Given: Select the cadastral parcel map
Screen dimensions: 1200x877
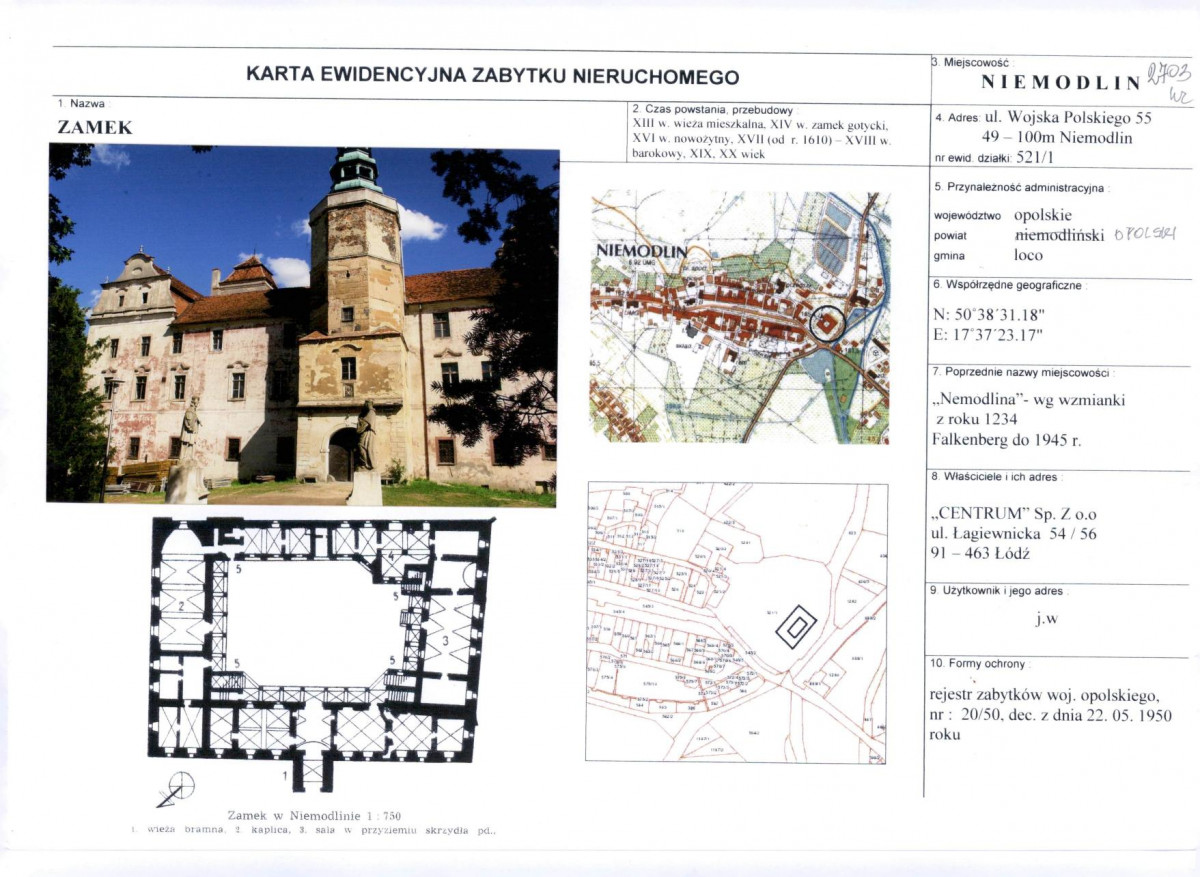Looking at the screenshot, I should pos(736,622).
